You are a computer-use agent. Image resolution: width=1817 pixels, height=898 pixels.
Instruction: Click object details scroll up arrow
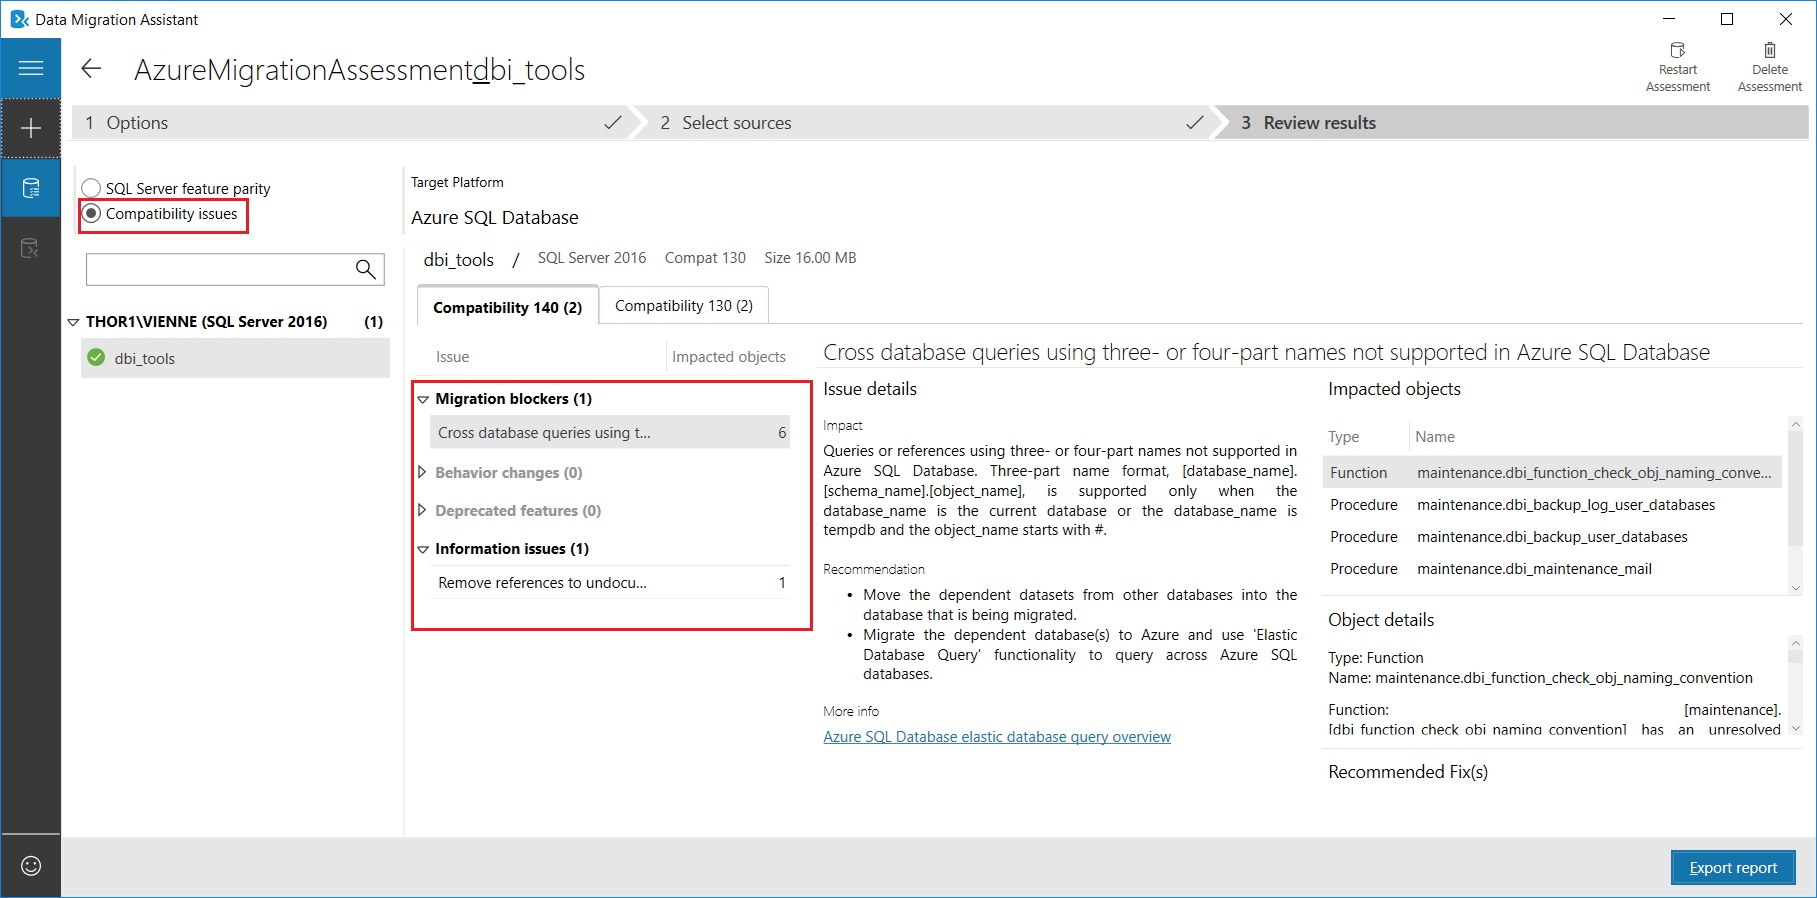tap(1796, 644)
